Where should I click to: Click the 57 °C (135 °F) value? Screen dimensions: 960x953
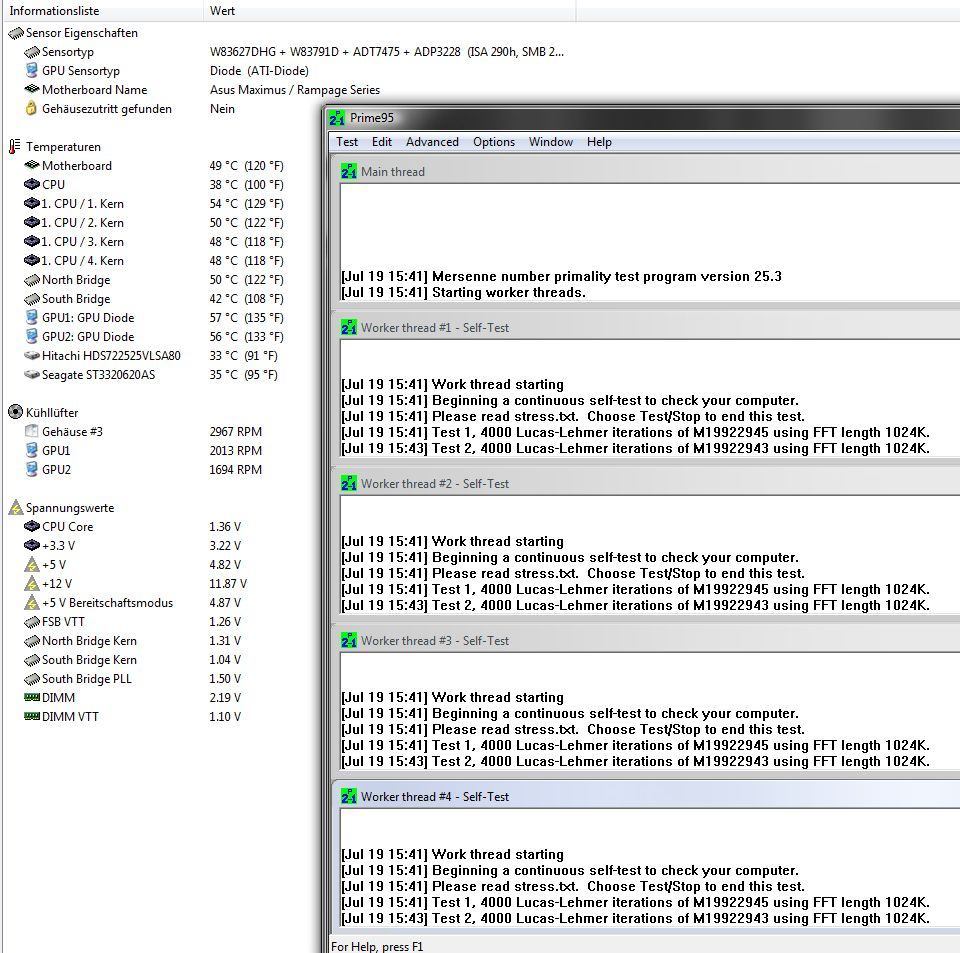(x=246, y=317)
